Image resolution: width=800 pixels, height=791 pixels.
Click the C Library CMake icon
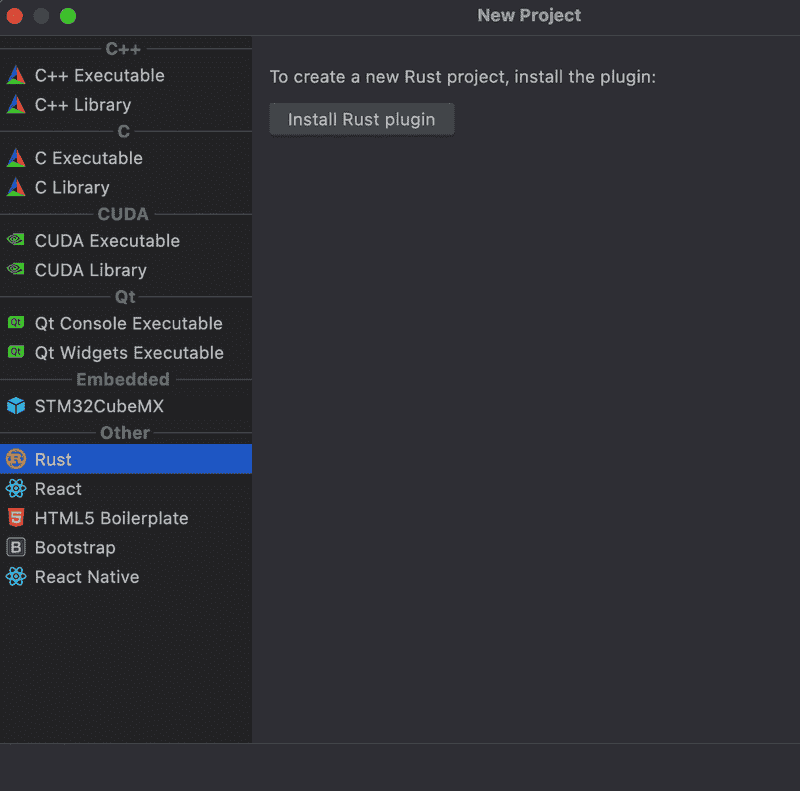click(16, 187)
